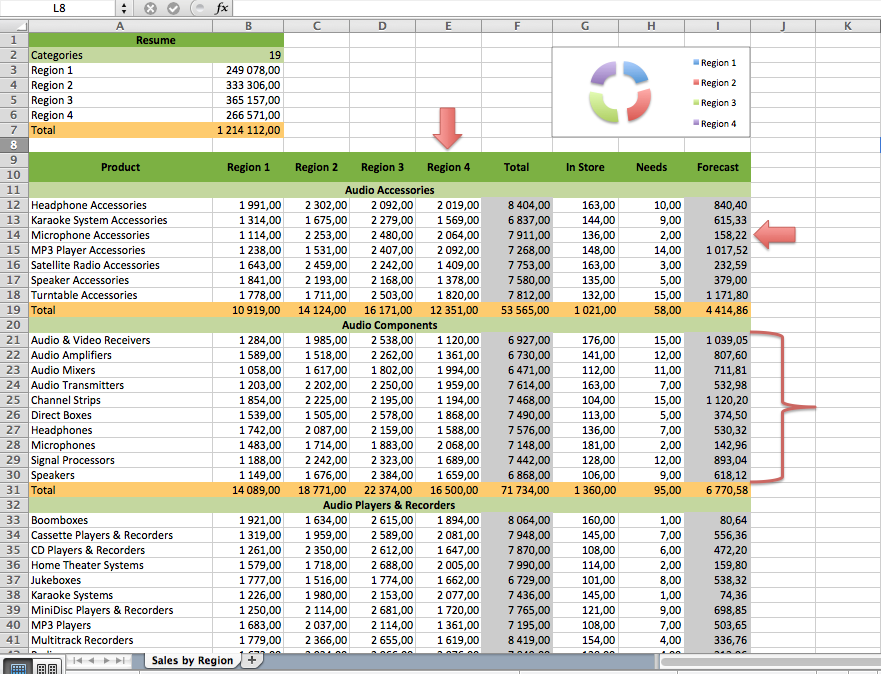
Task: Switch to Normal view icon
Action: [17, 666]
